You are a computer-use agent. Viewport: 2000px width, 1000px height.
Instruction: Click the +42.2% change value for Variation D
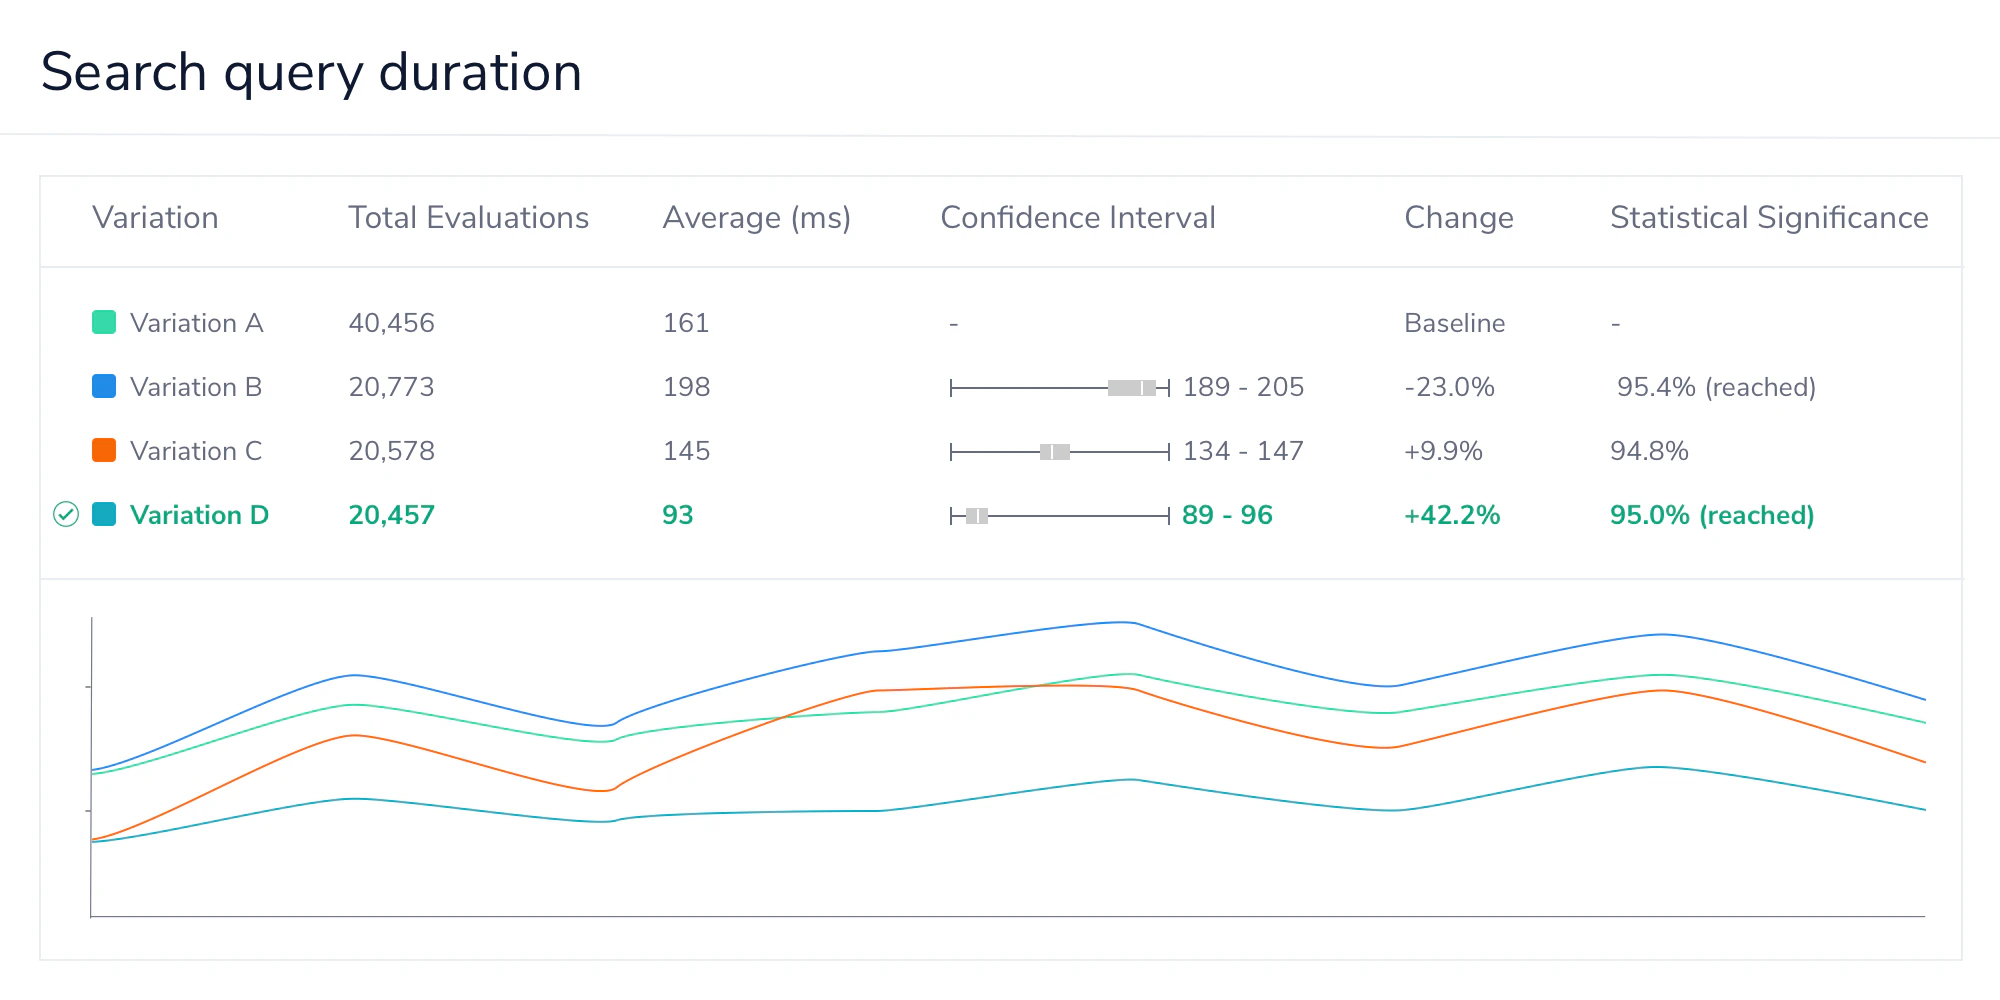point(1451,514)
